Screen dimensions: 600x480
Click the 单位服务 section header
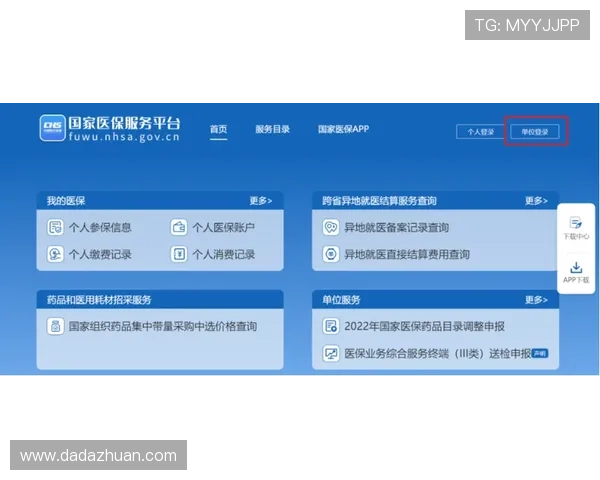coord(341,300)
